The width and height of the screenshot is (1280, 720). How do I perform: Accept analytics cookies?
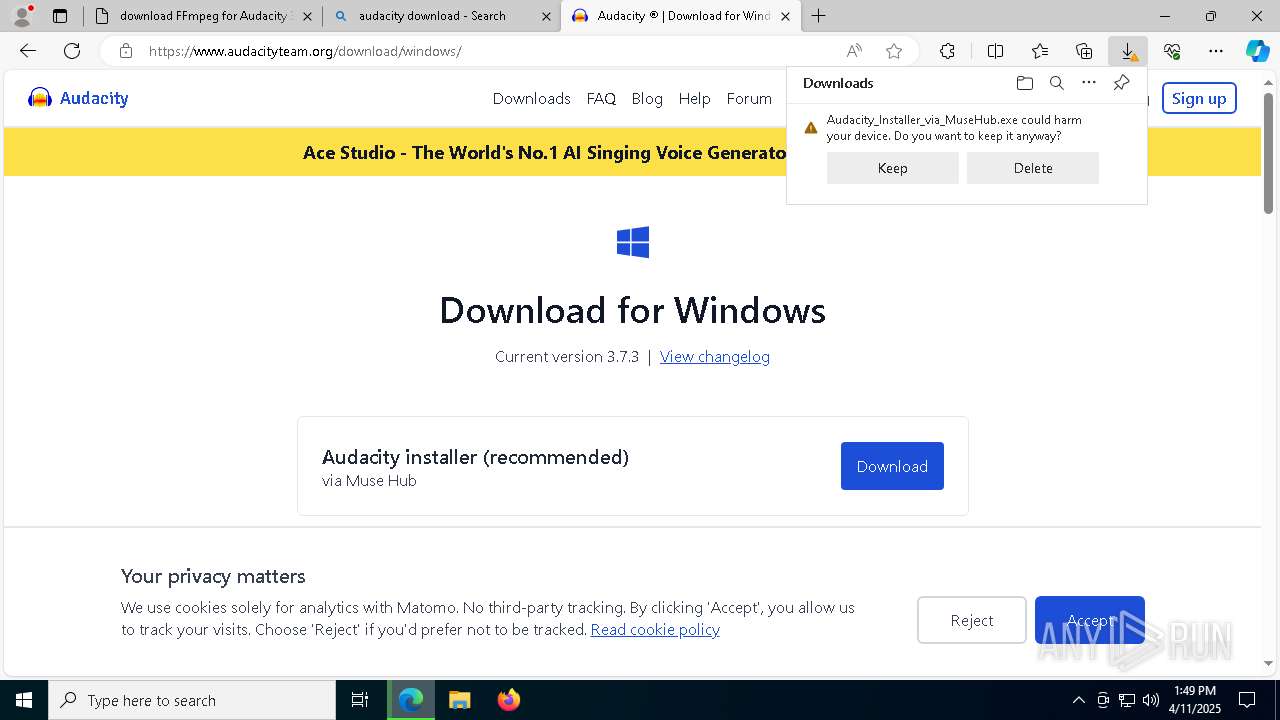coord(1090,620)
